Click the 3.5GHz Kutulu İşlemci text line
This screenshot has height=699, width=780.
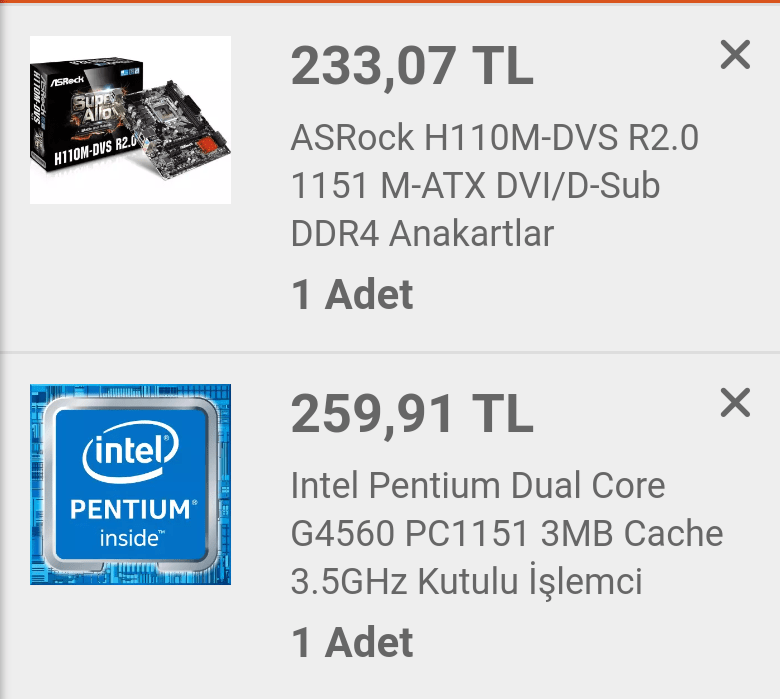tap(466, 581)
